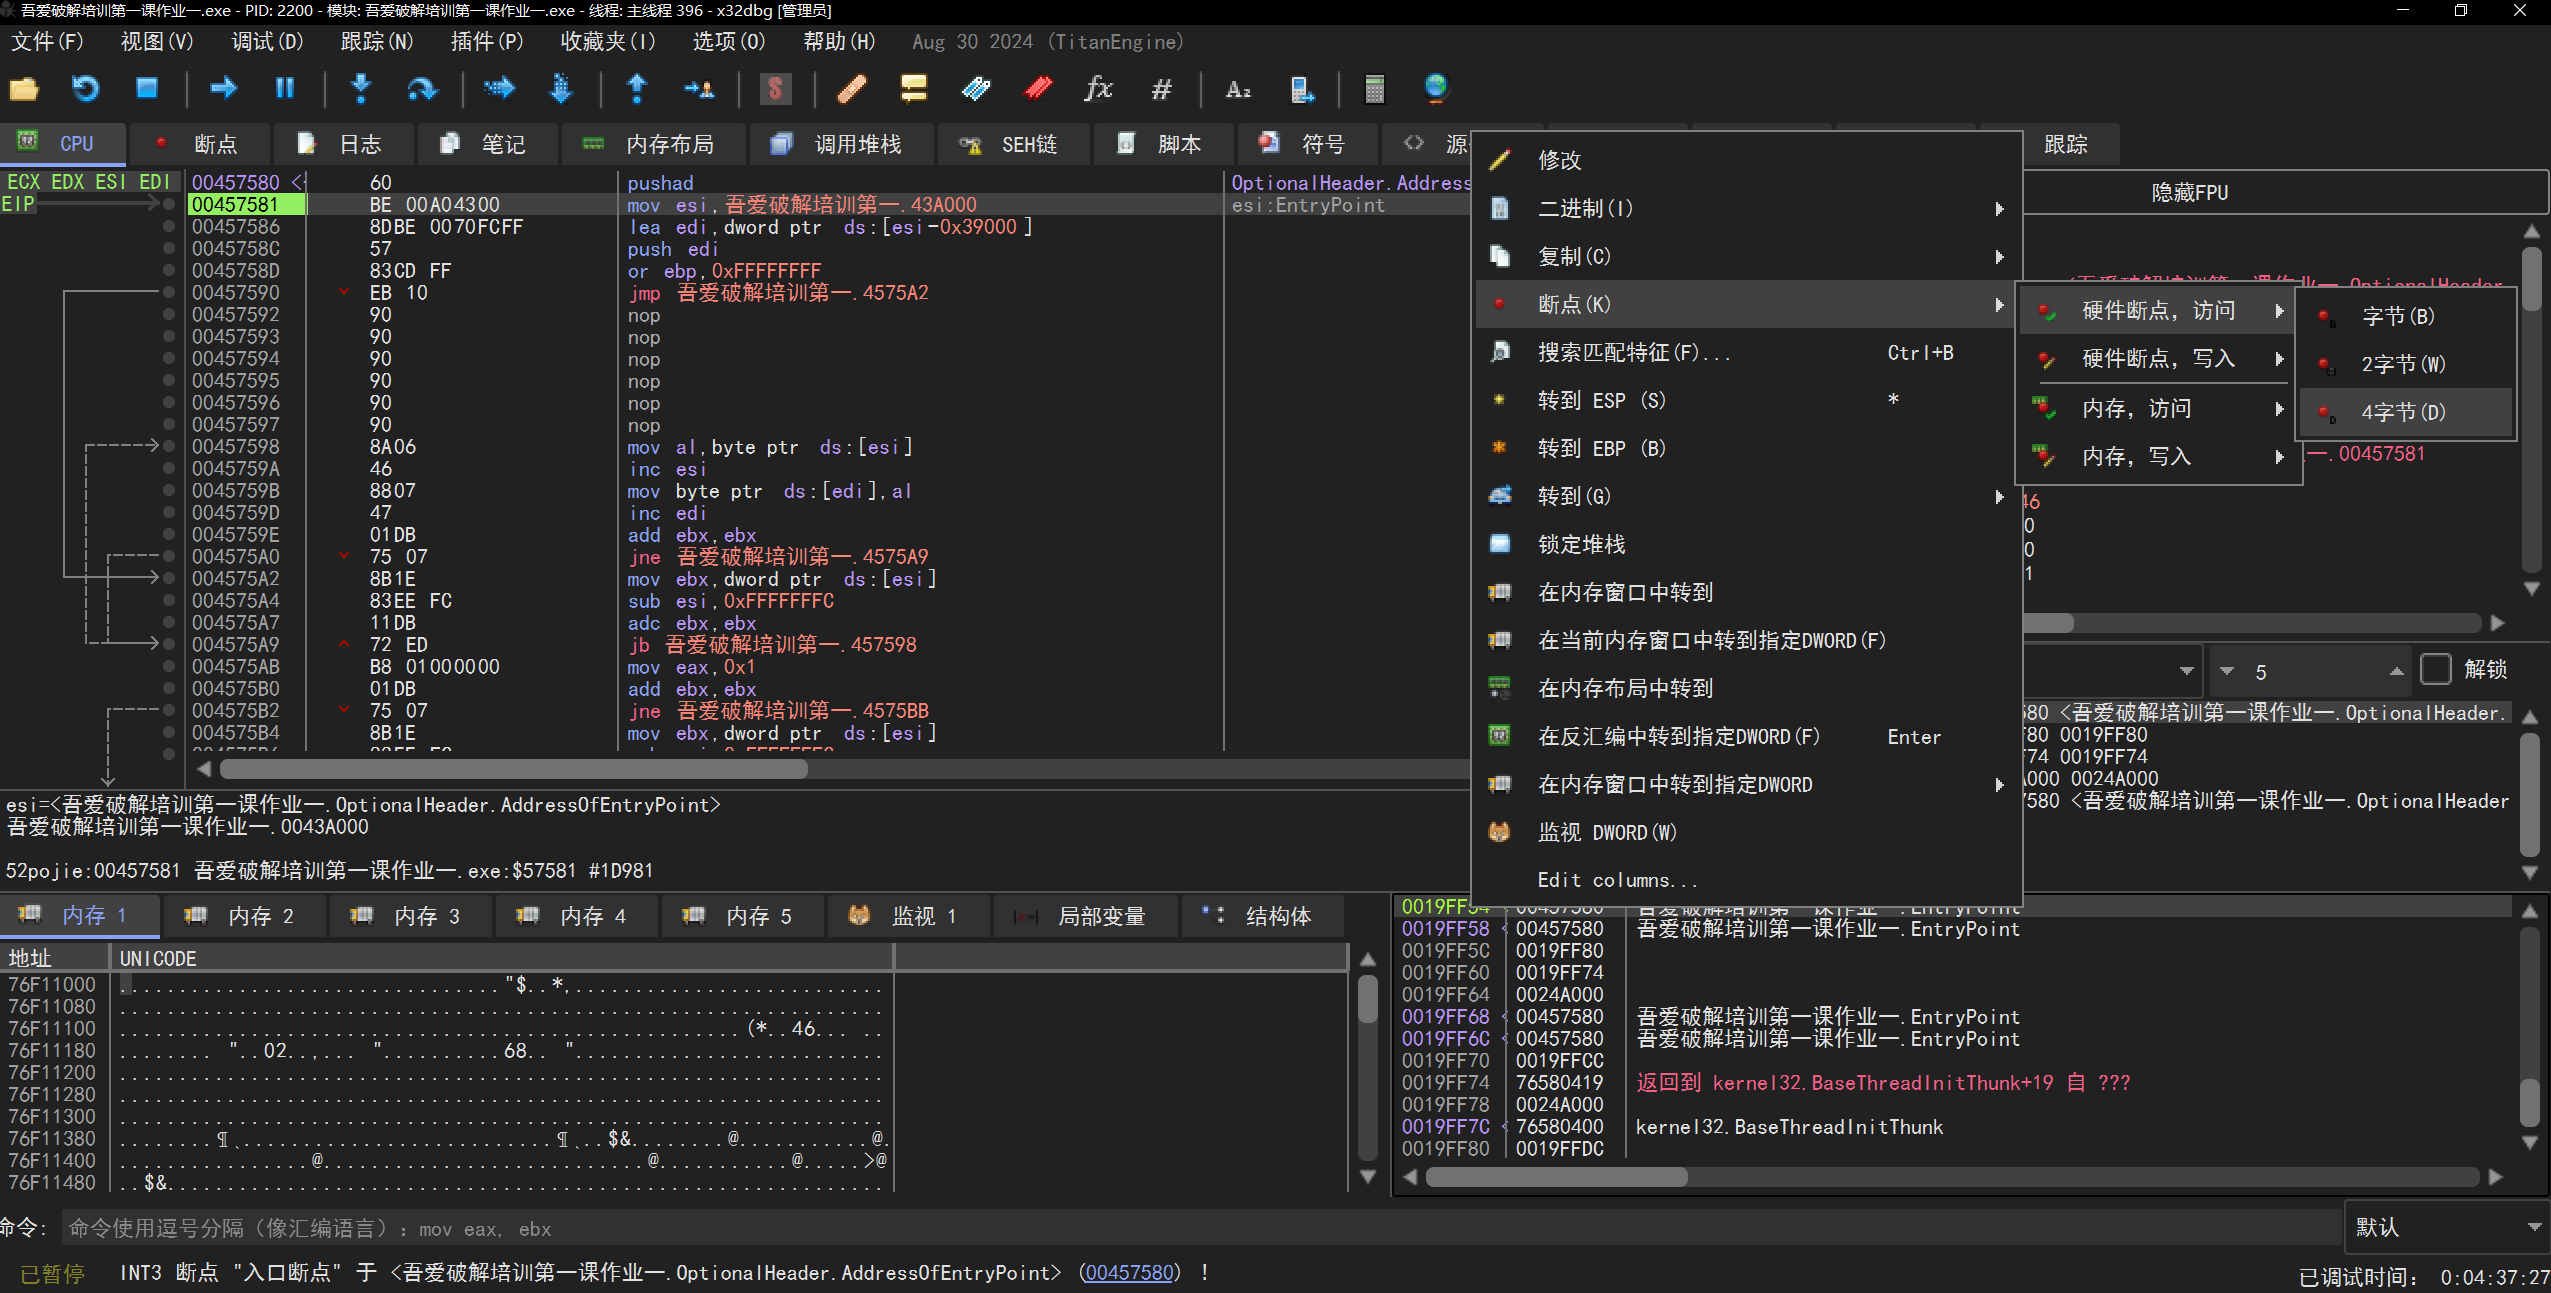The image size is (2551, 1293).
Task: Run the program with the arrow icon
Action: [x=223, y=89]
